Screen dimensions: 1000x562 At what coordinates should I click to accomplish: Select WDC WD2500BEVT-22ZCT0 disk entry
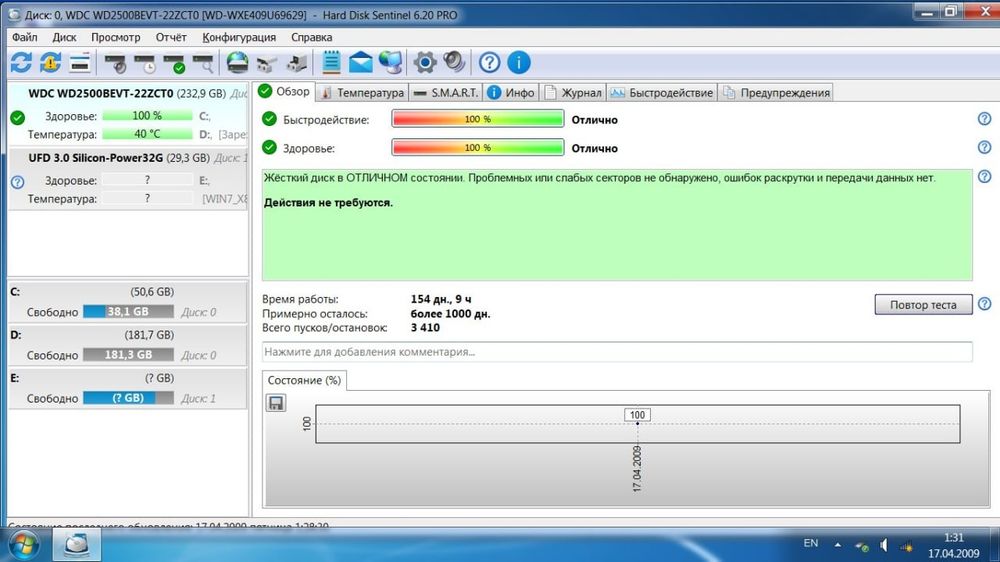128,115
